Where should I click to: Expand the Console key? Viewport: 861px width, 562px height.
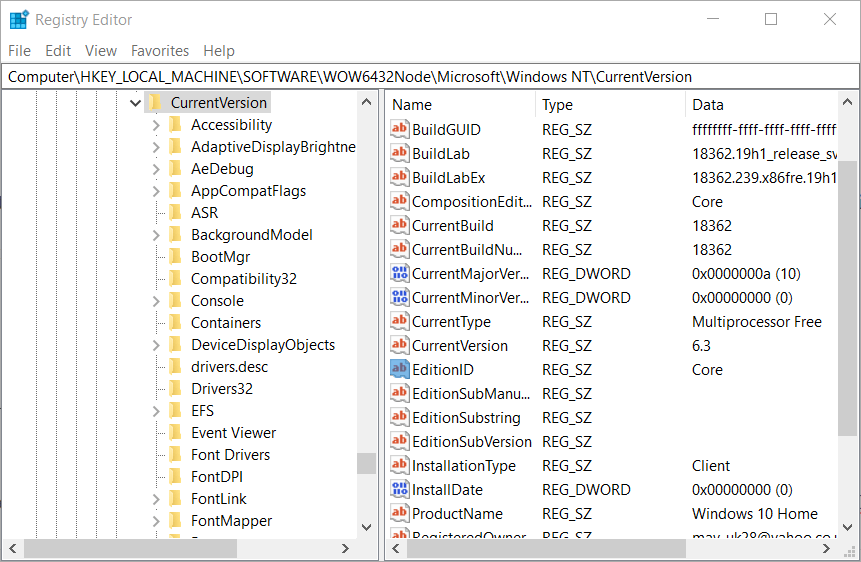tap(156, 301)
